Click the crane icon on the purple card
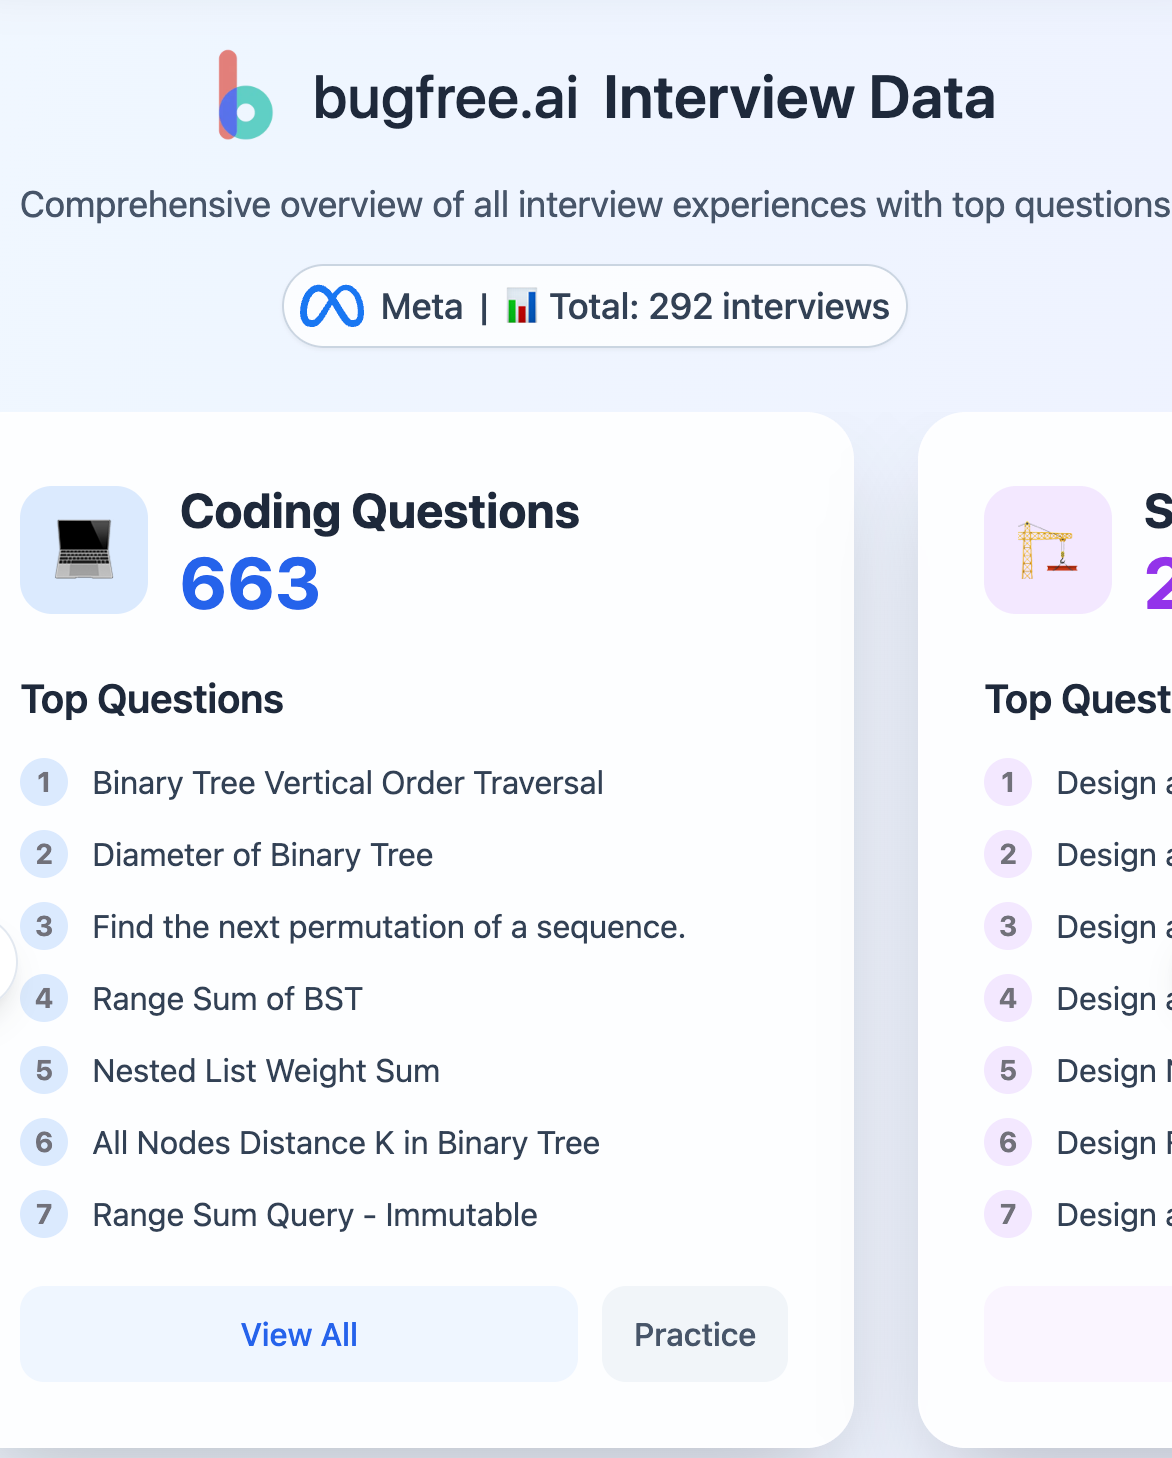 [x=1045, y=549]
